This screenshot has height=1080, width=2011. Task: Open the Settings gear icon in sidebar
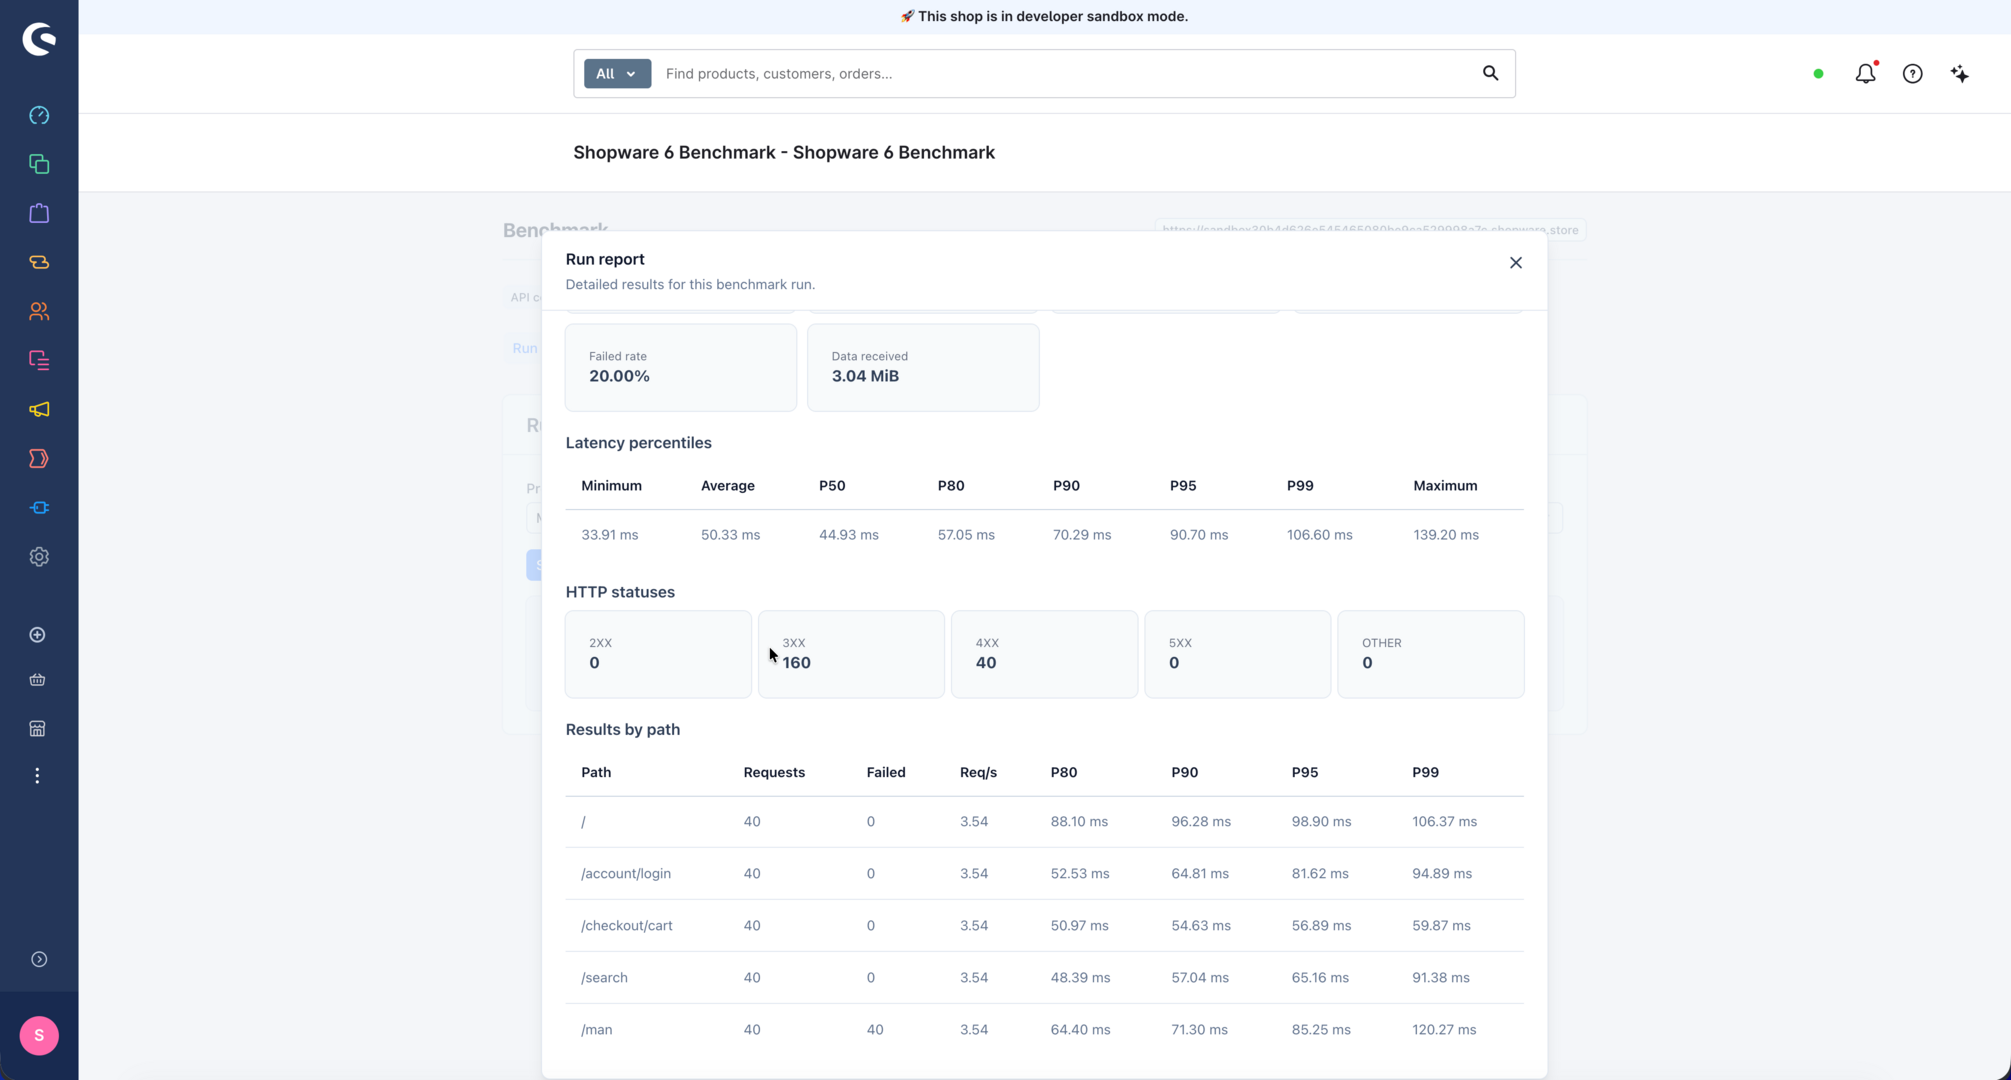pos(39,556)
